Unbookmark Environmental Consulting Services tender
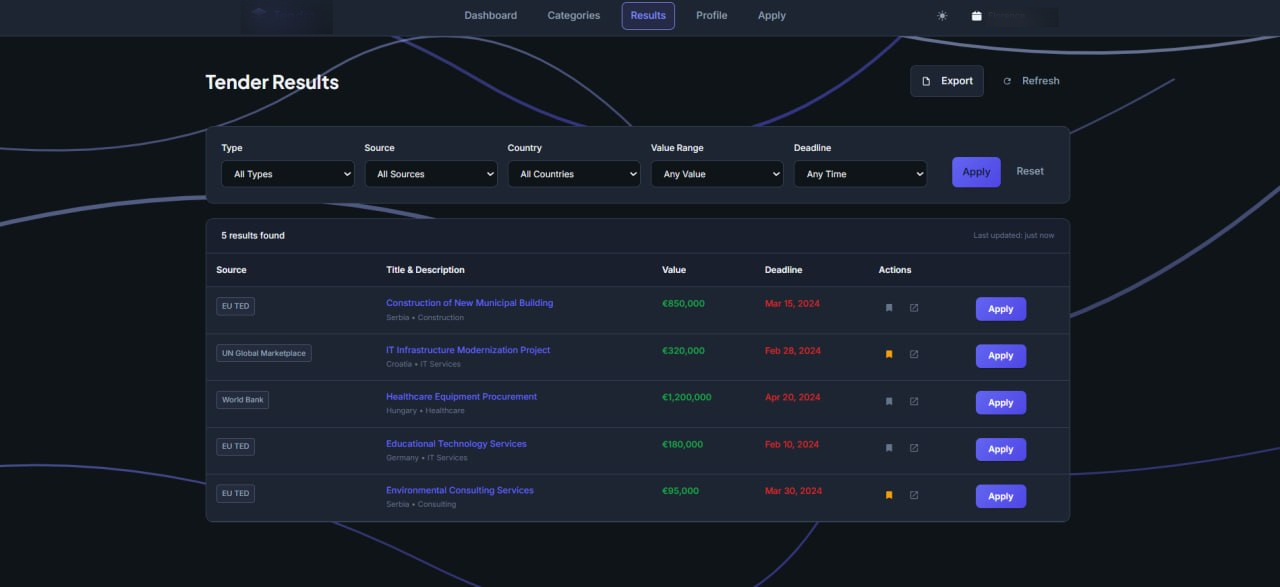 889,495
